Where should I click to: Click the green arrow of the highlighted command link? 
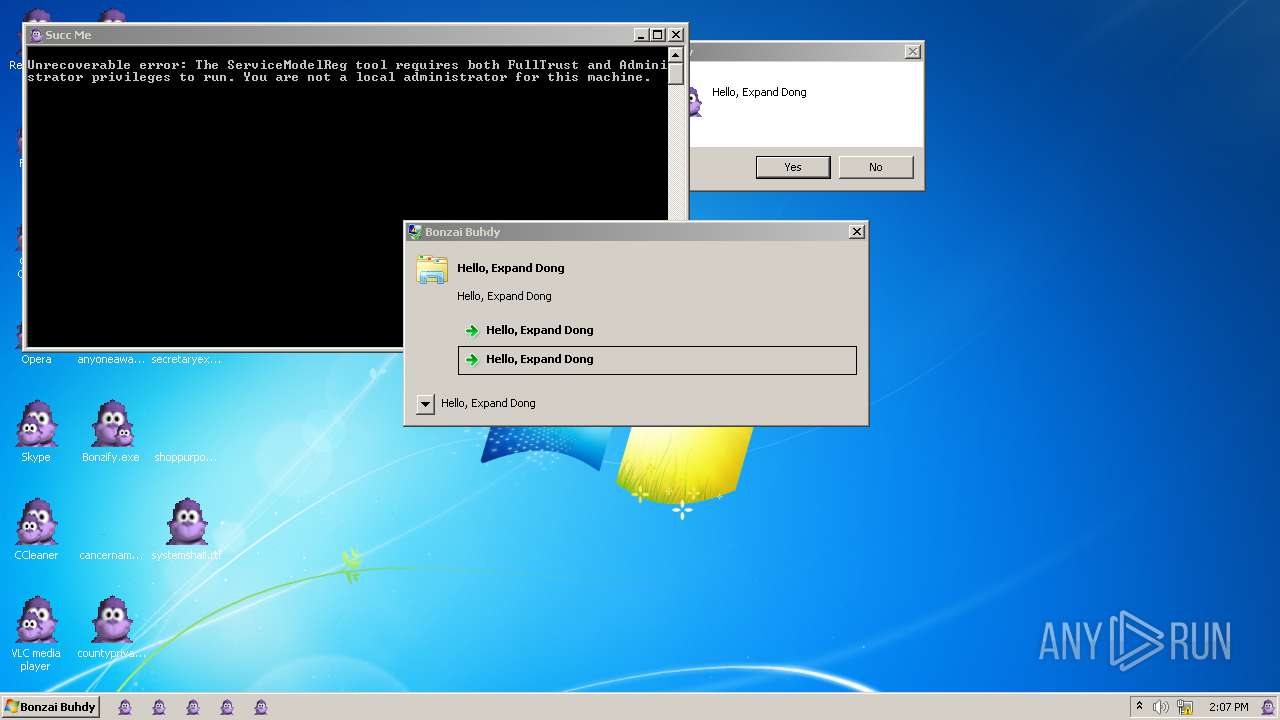click(472, 359)
